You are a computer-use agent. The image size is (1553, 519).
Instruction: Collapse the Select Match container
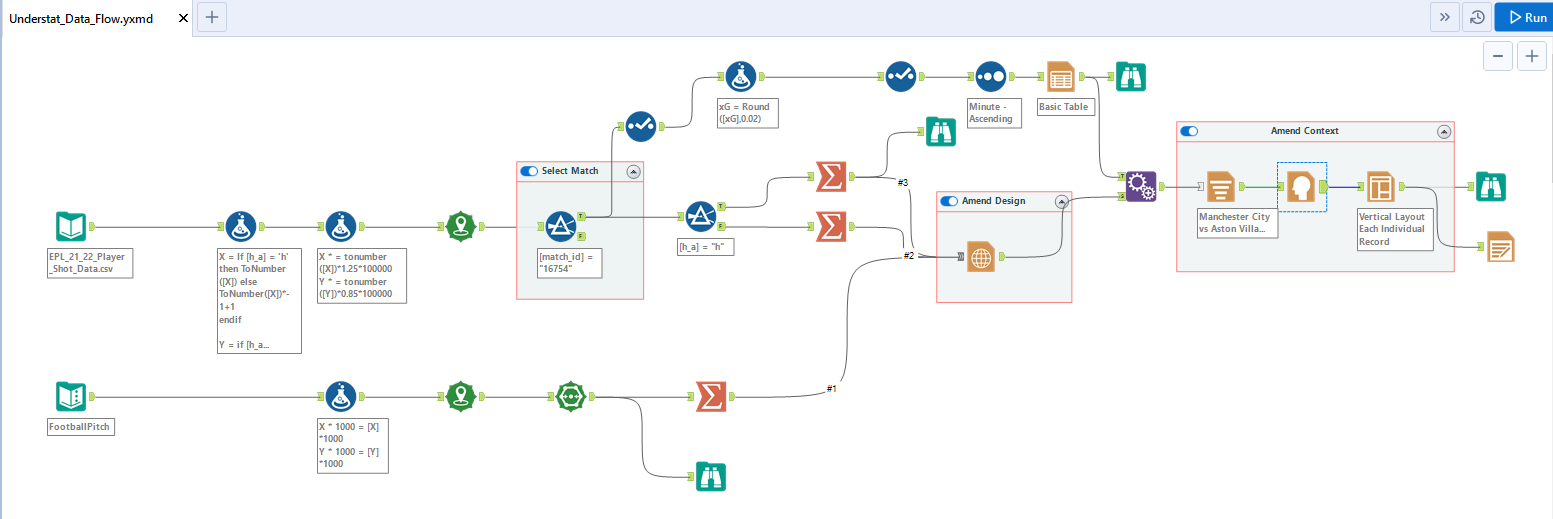click(633, 171)
